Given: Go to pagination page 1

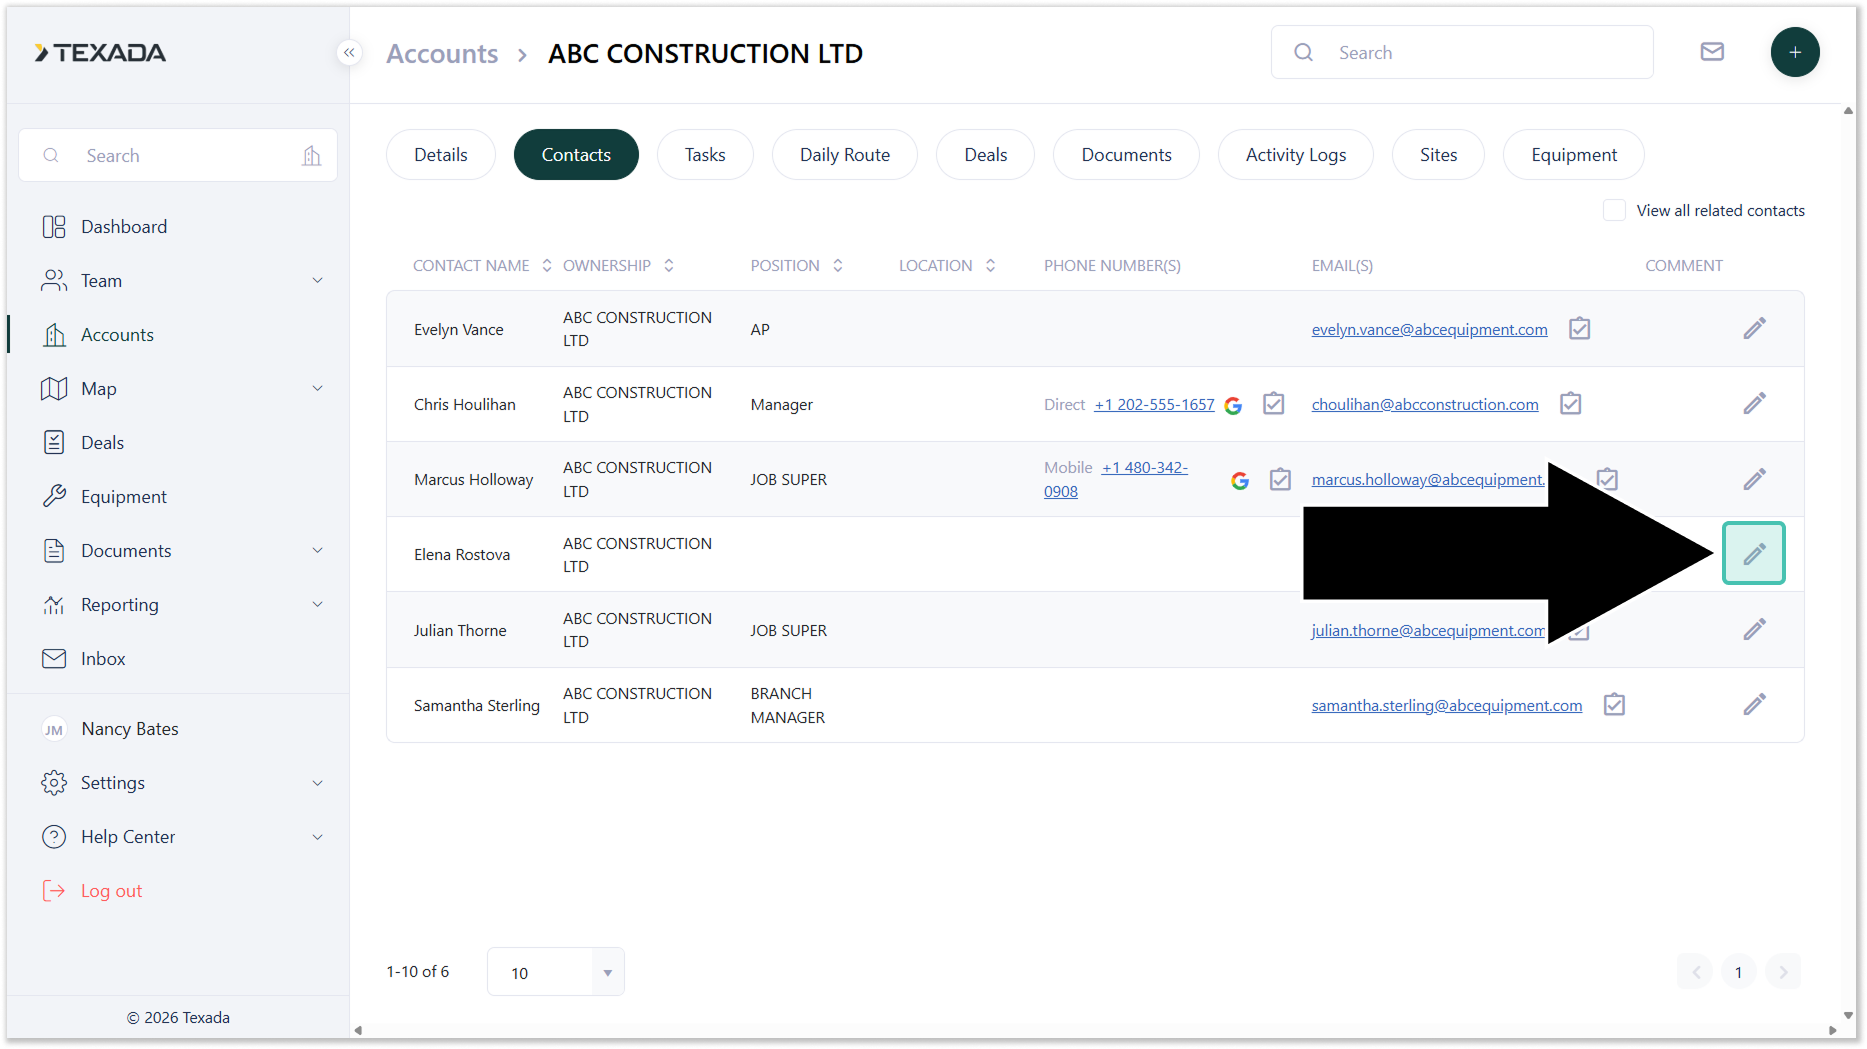Looking at the screenshot, I should coord(1738,972).
